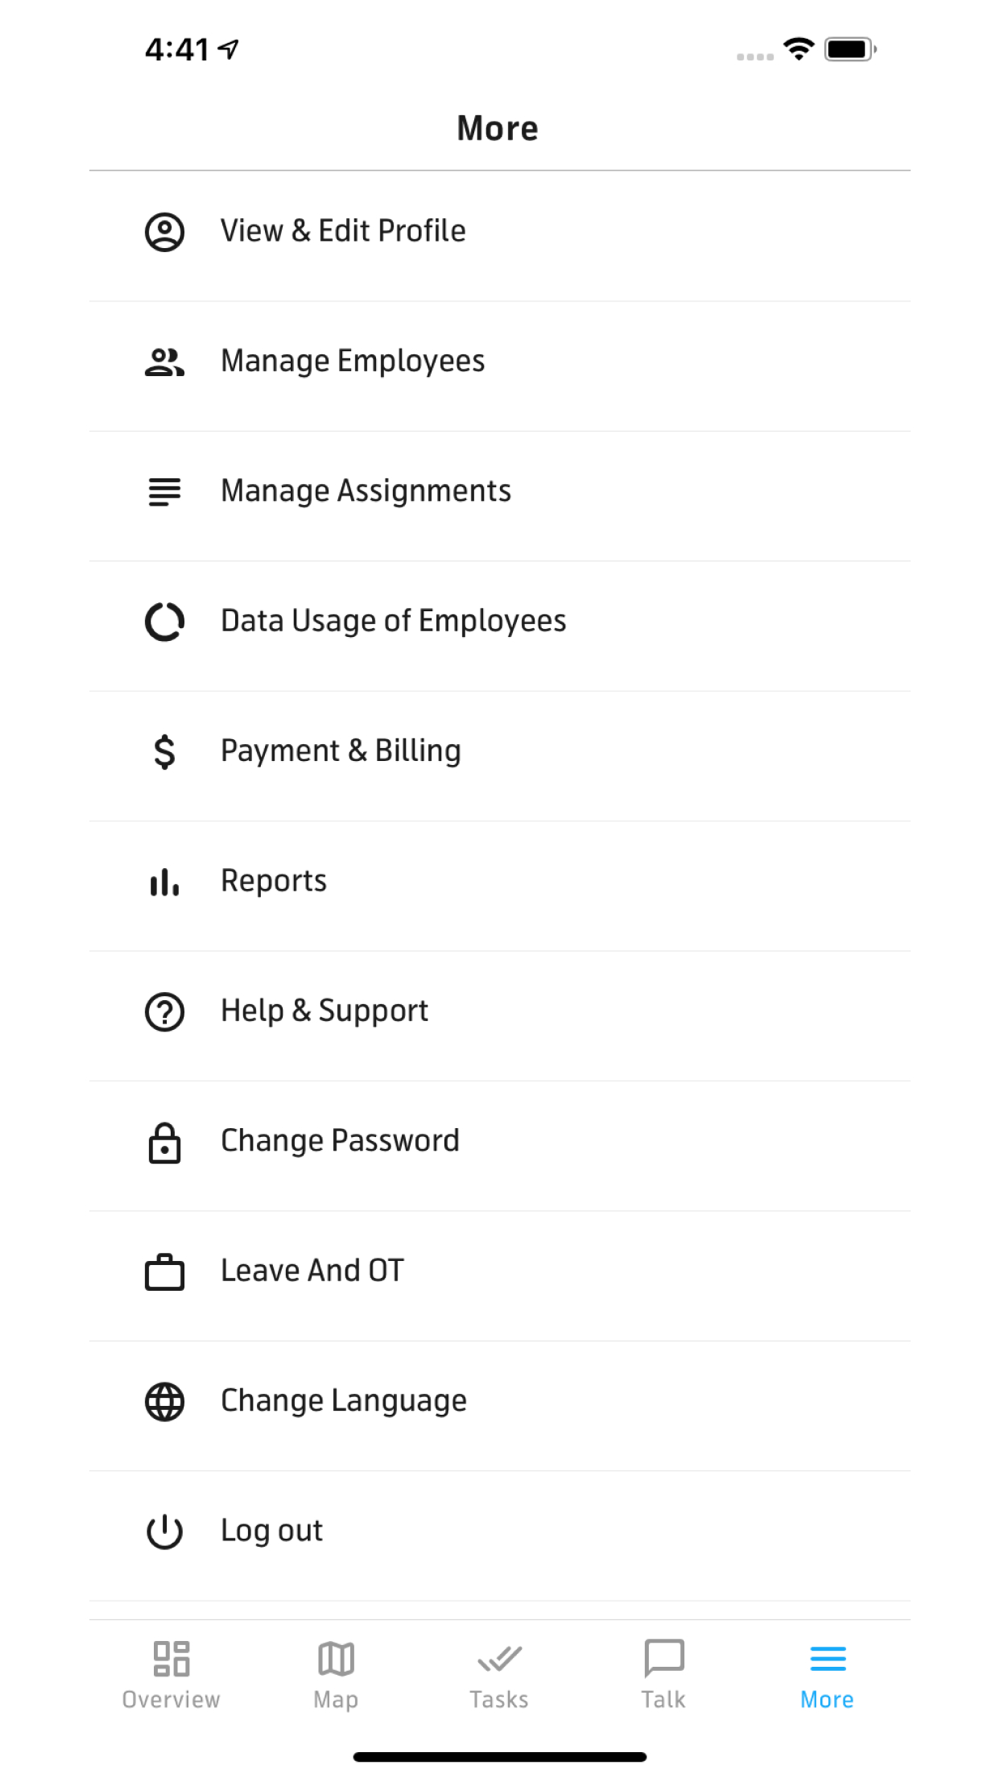Tap the bar chart Reports icon
This screenshot has width=1000, height=1778.
165,882
